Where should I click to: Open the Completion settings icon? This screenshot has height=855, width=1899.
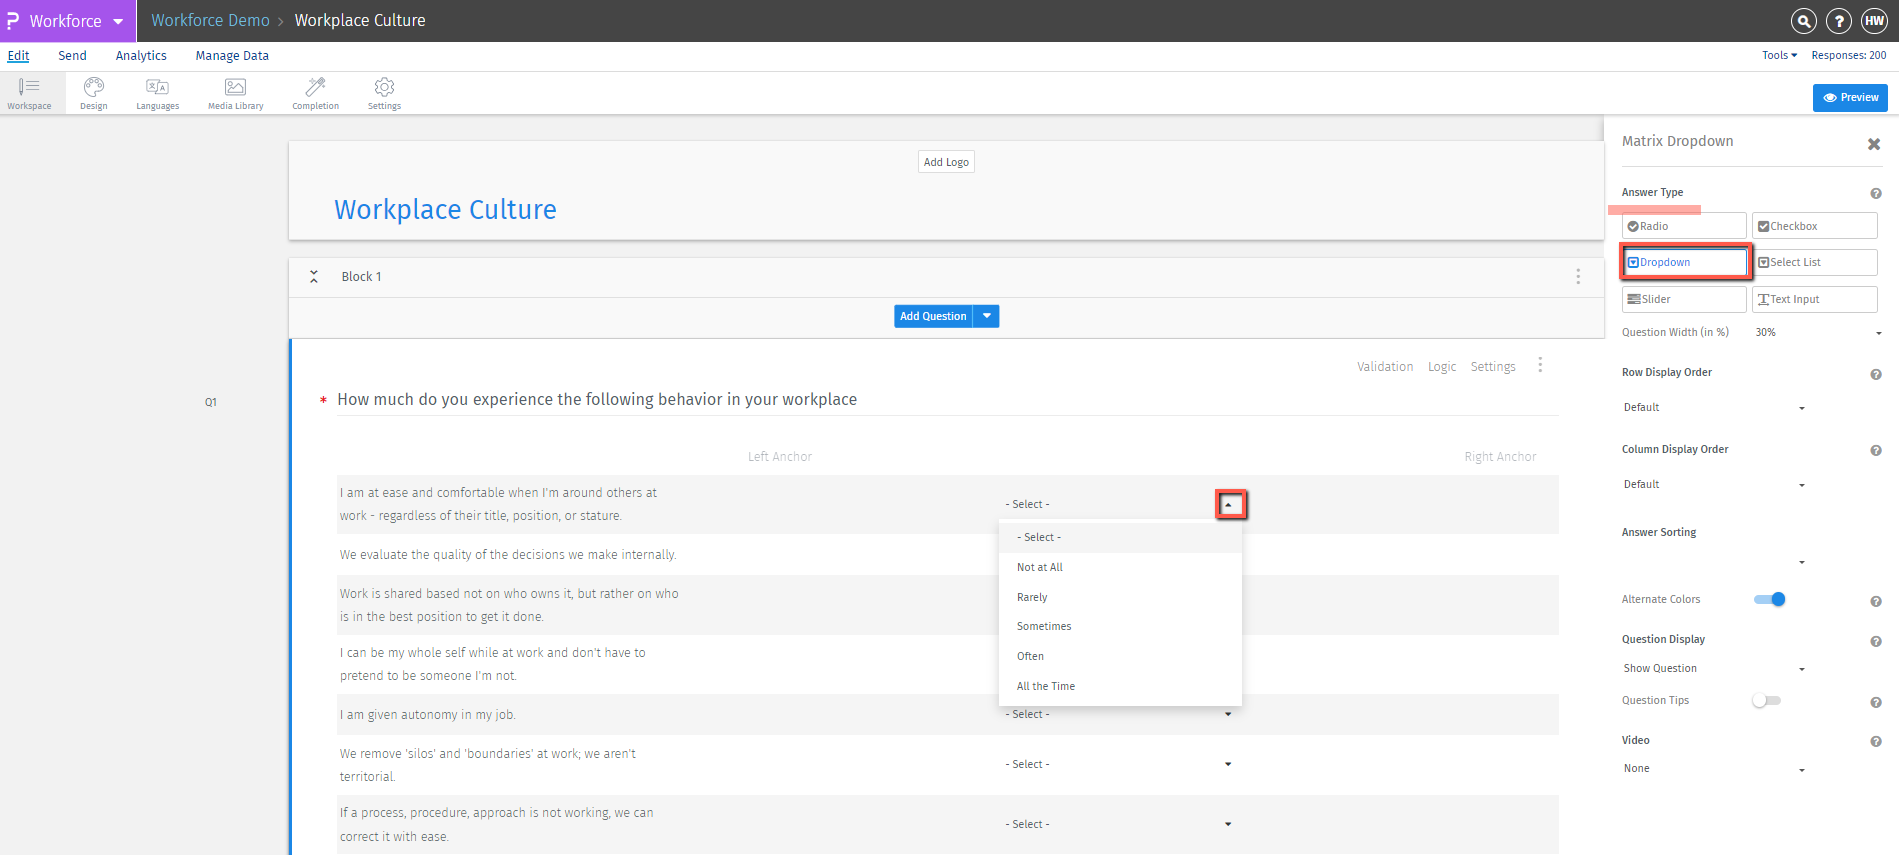(x=315, y=93)
